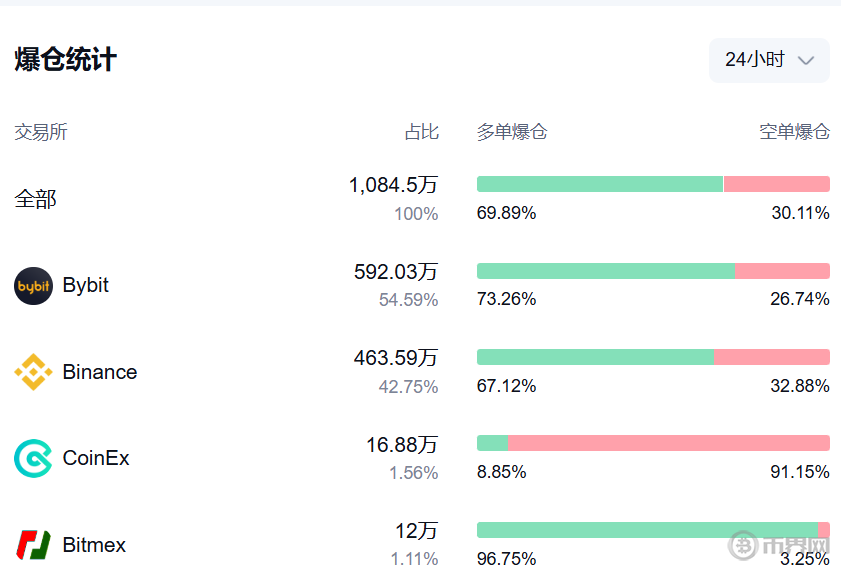
Task: Click the Bybit exchange logo icon
Action: (x=33, y=286)
